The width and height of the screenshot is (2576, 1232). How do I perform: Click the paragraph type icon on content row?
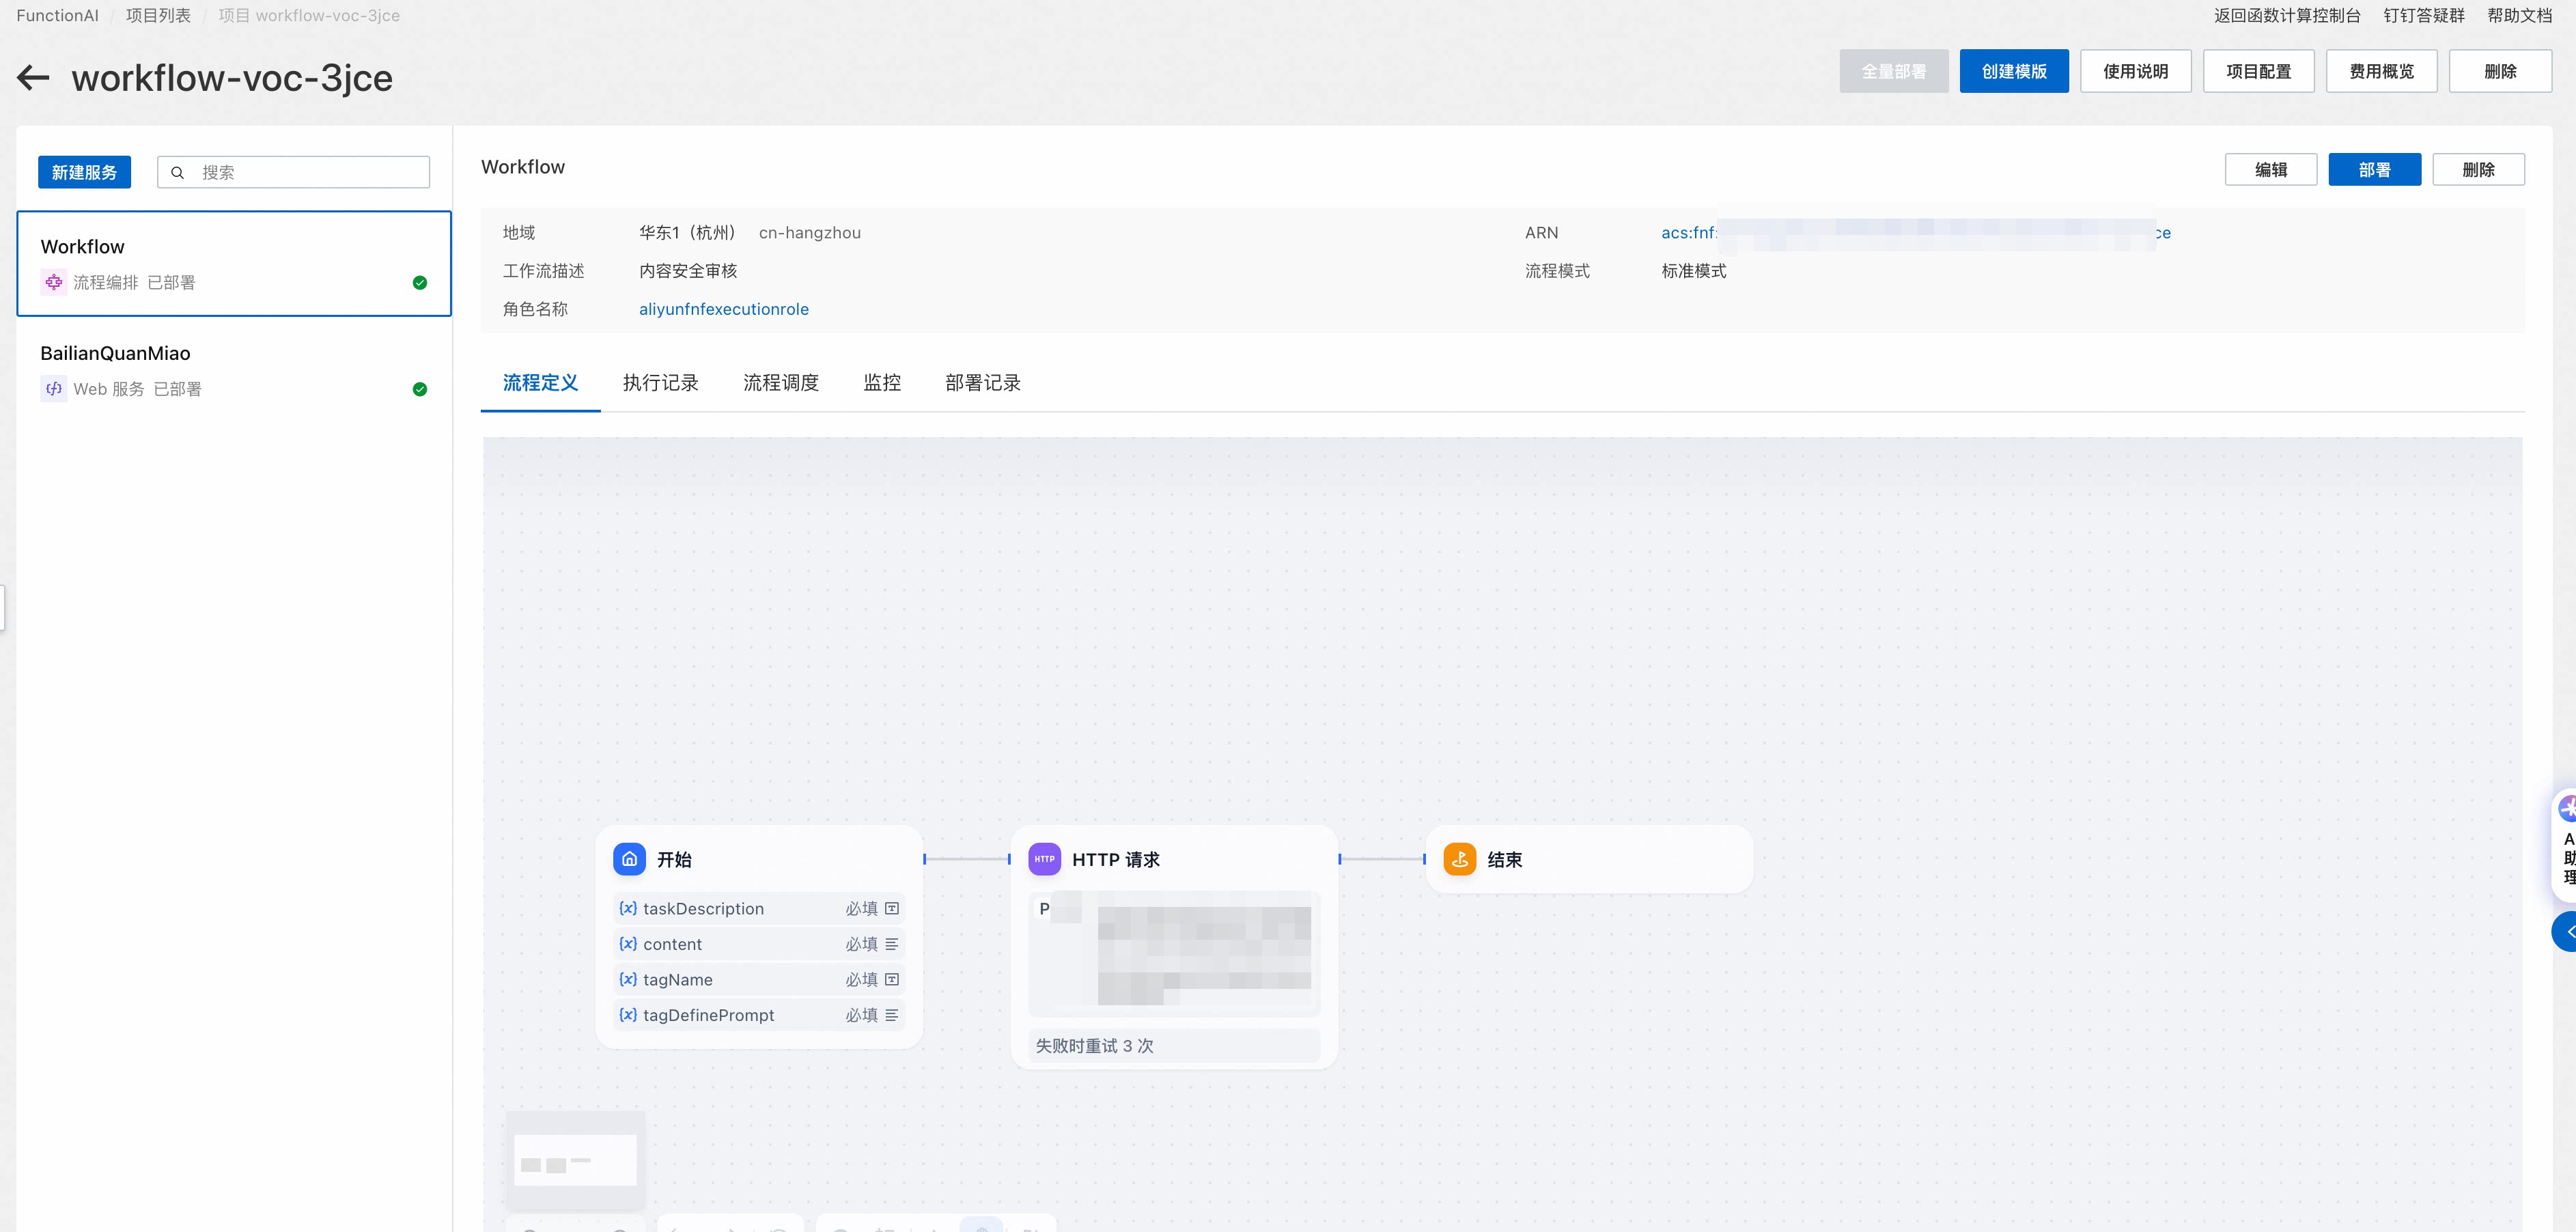[892, 944]
